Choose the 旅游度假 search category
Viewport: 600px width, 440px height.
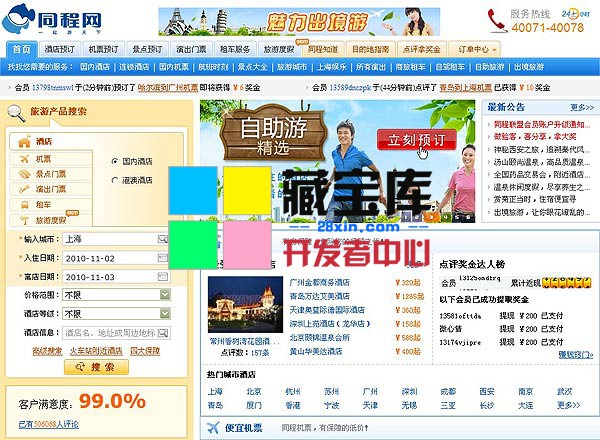tap(45, 219)
